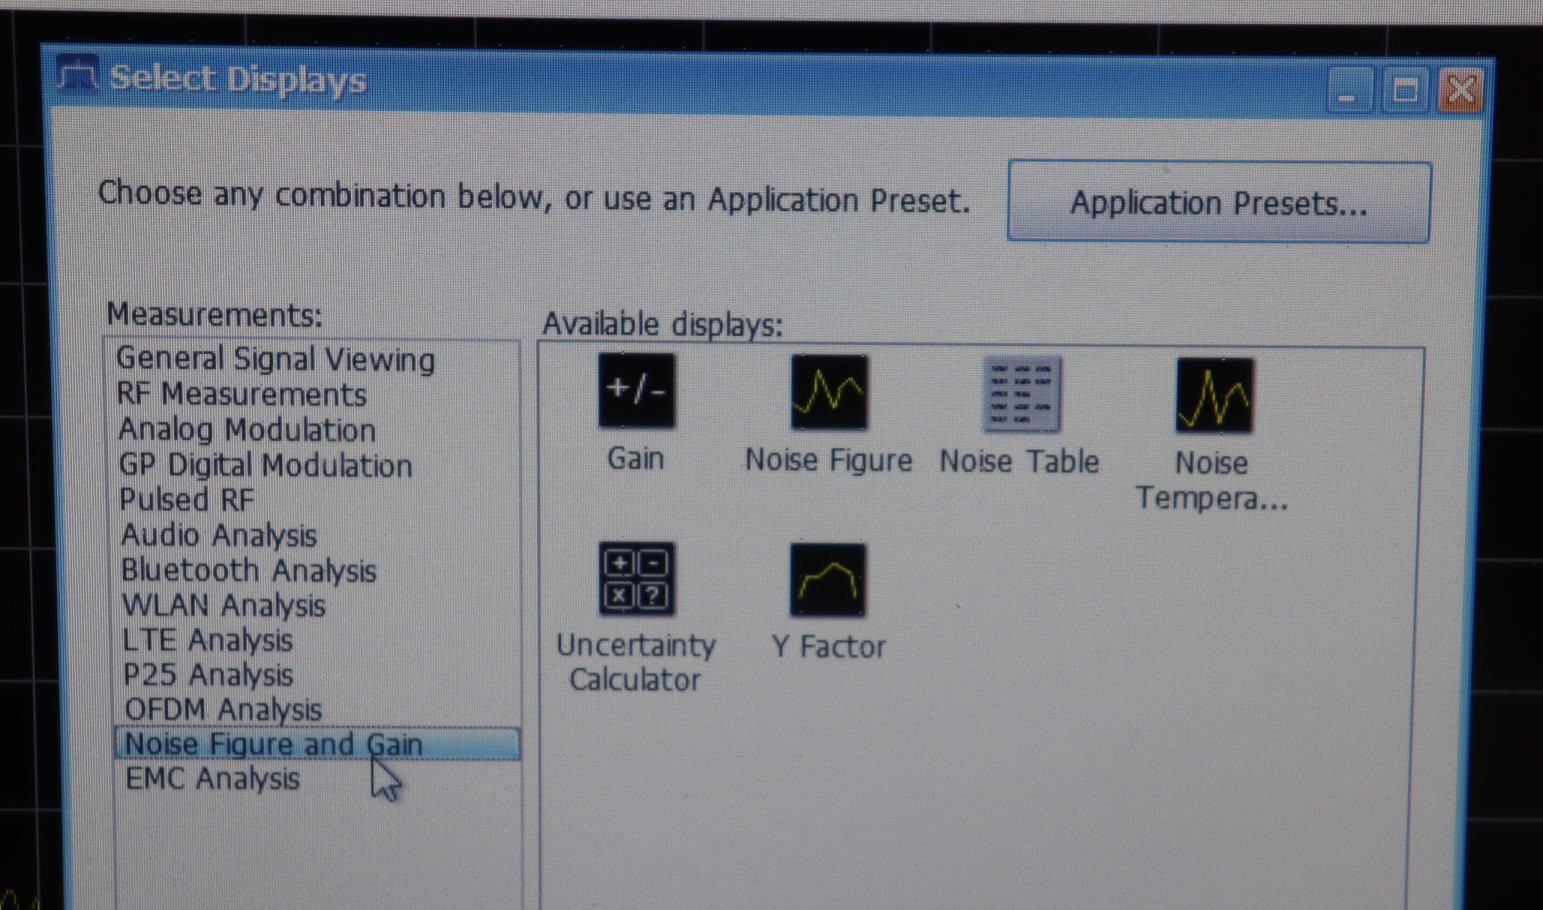The height and width of the screenshot is (910, 1543).
Task: Choose RF Measurements in the list
Action: pos(242,394)
